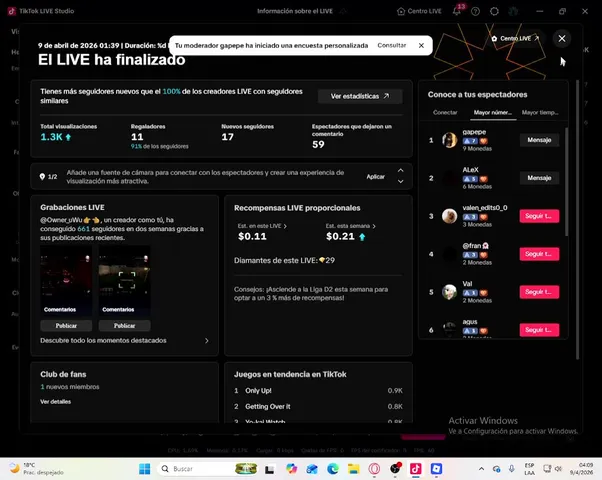Send Mensaje to ALeX
The height and width of the screenshot is (480, 602).
click(539, 178)
